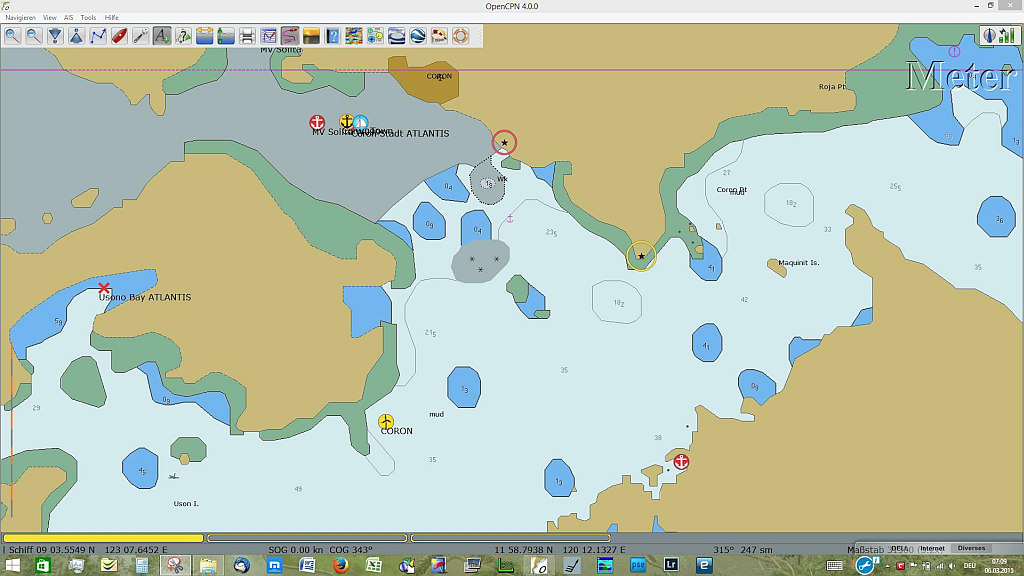This screenshot has width=1024, height=576.
Task: Select the create route tool
Action: (x=98, y=36)
